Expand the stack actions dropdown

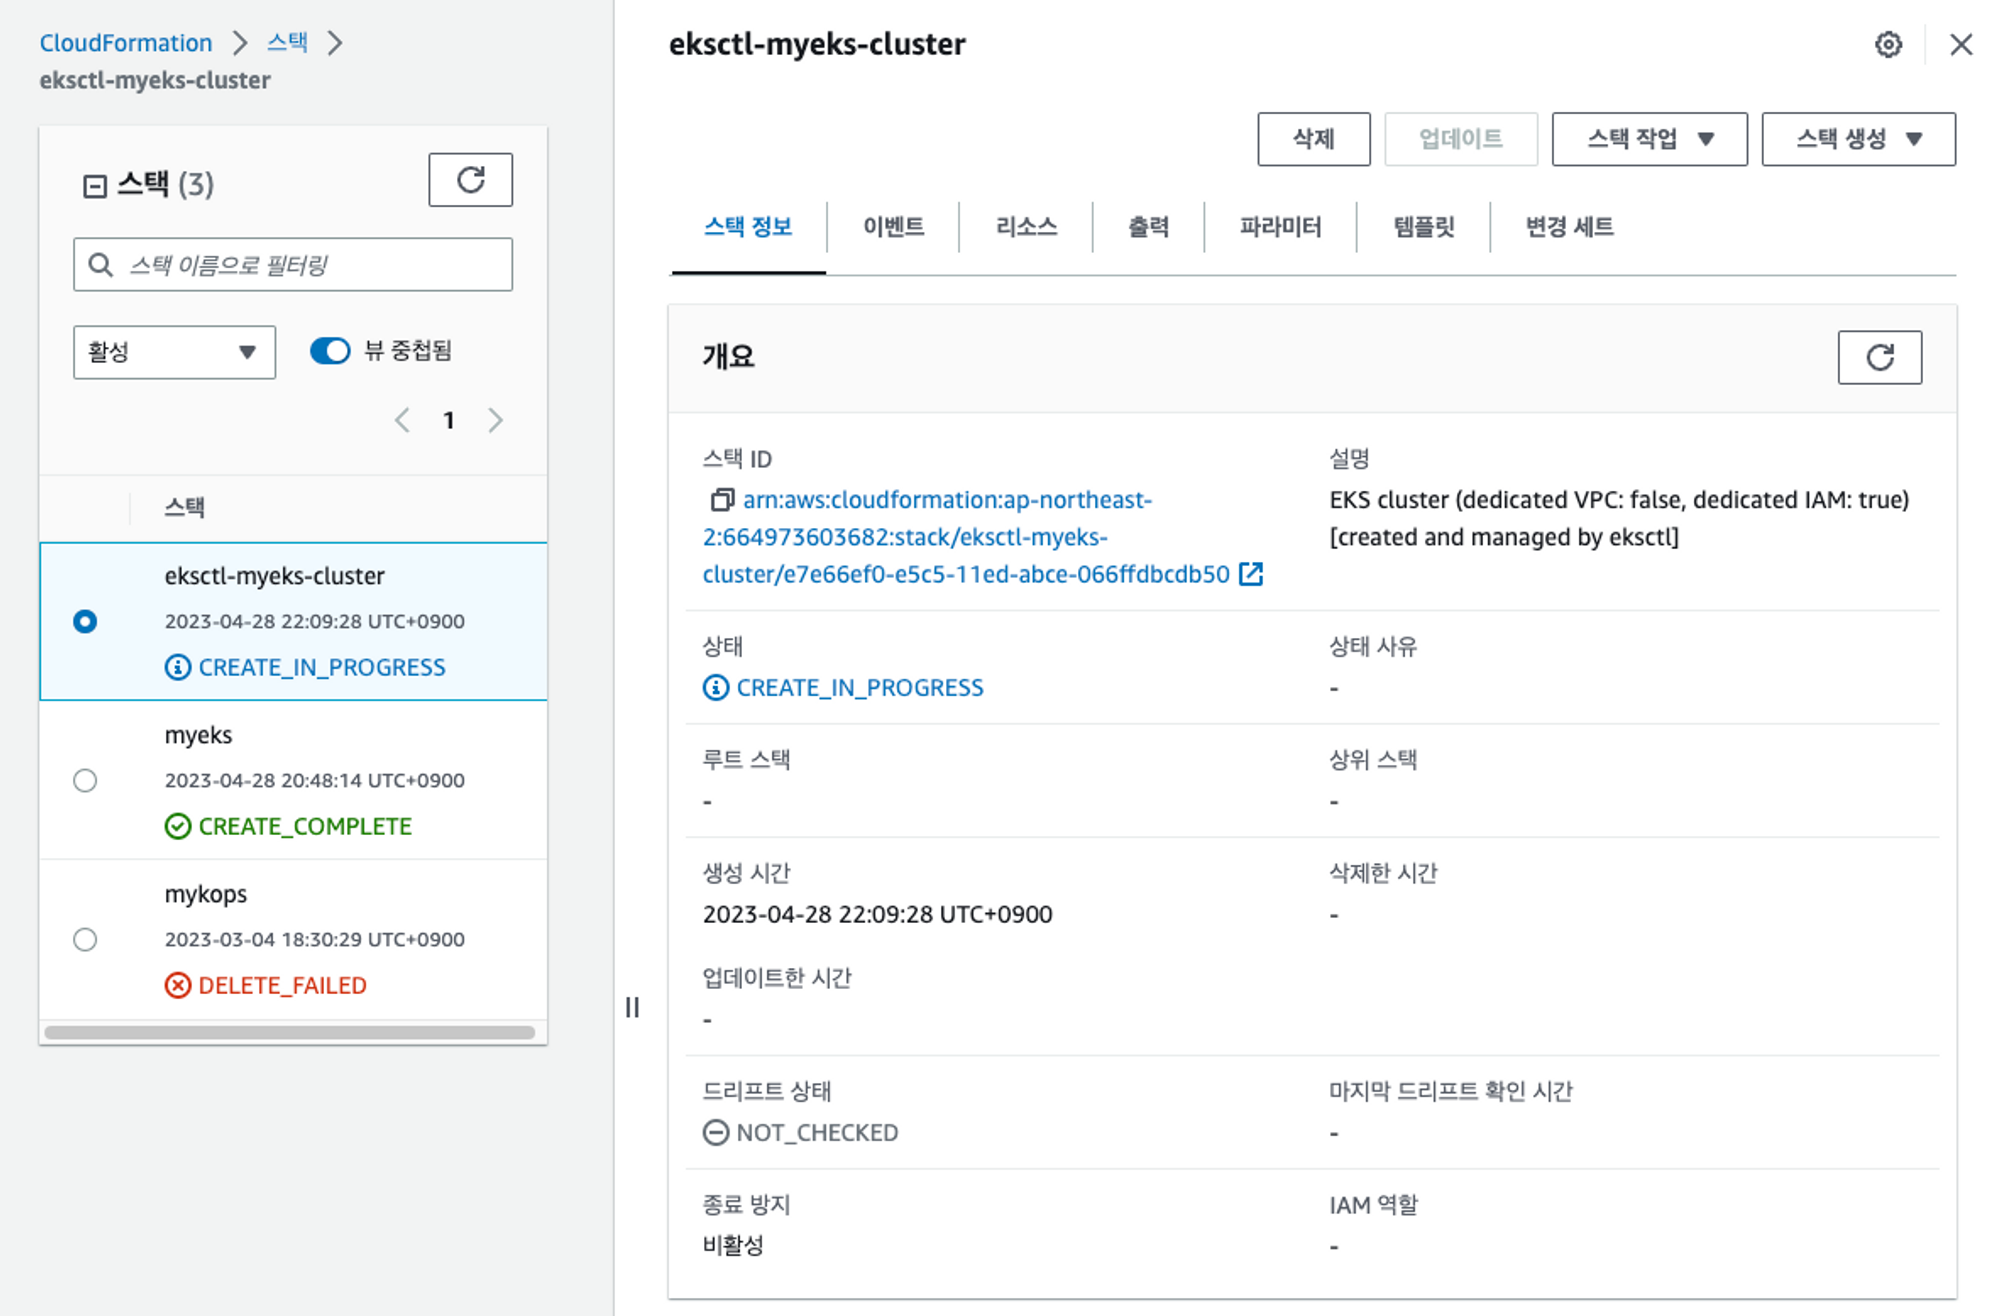point(1648,139)
